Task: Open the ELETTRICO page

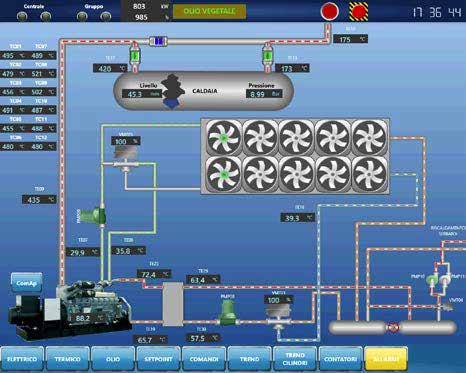Action: coord(22,359)
